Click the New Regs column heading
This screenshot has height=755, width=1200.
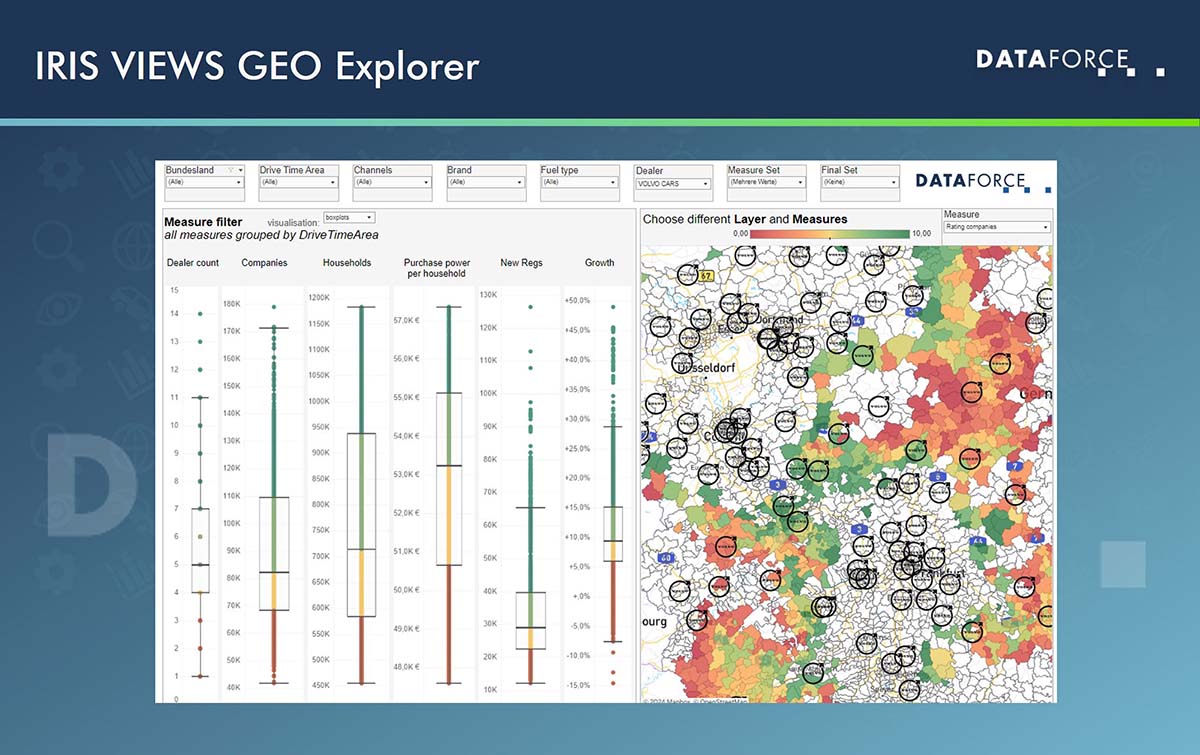point(521,263)
